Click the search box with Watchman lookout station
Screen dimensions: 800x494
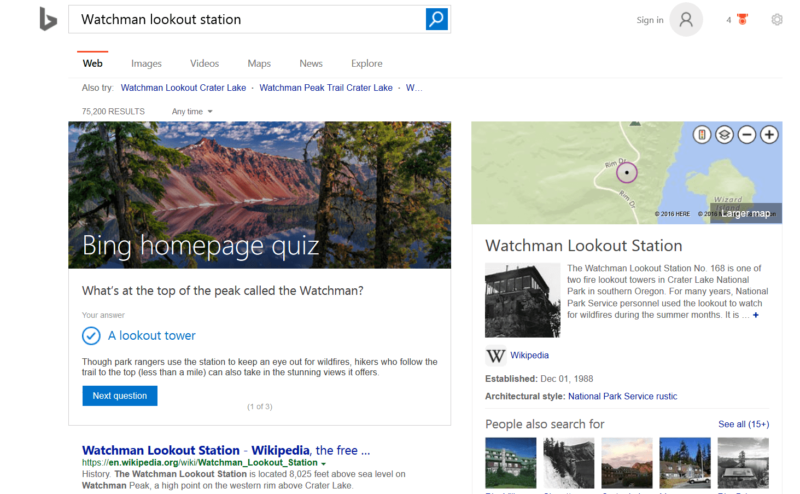point(247,19)
